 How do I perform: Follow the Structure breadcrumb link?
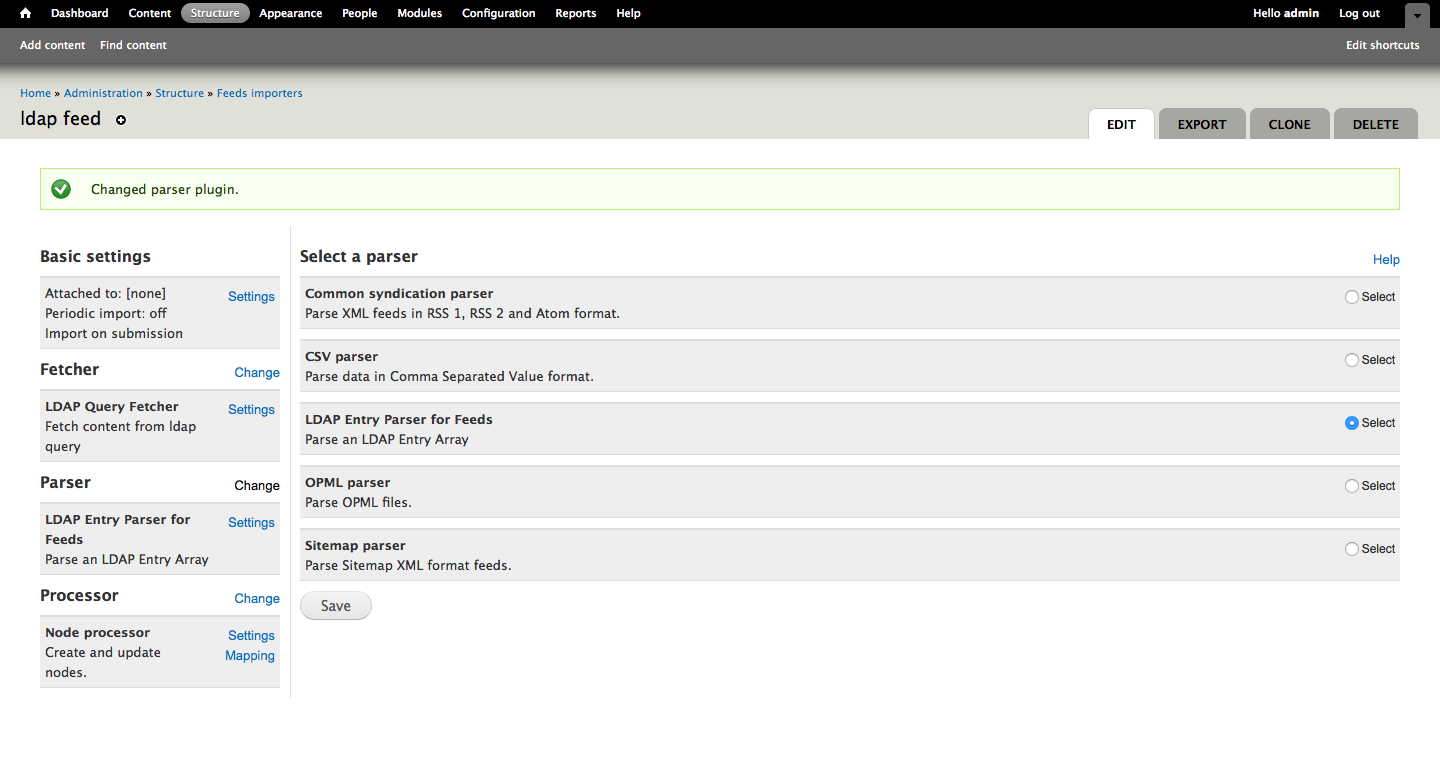tap(180, 93)
